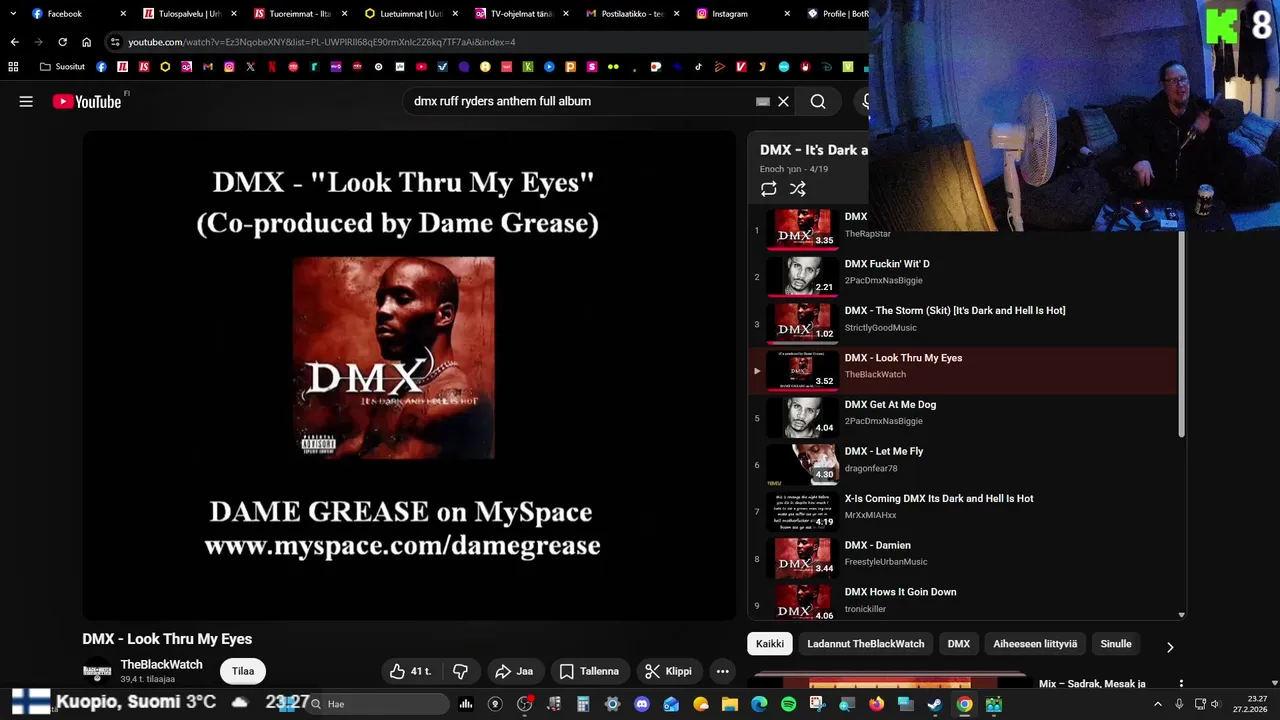Click the YouTube search magnifier button

click(x=818, y=101)
